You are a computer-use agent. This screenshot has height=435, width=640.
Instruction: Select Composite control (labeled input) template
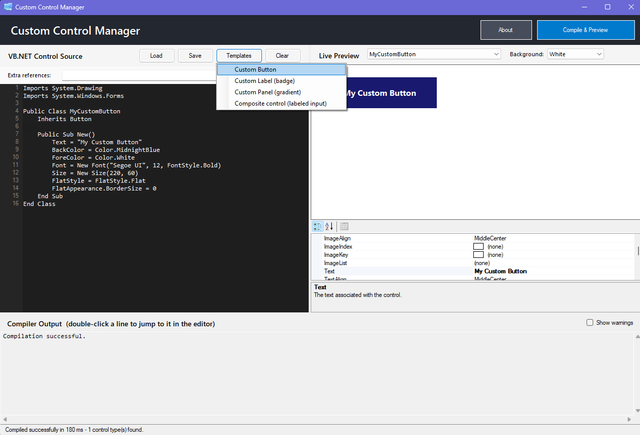(282, 104)
